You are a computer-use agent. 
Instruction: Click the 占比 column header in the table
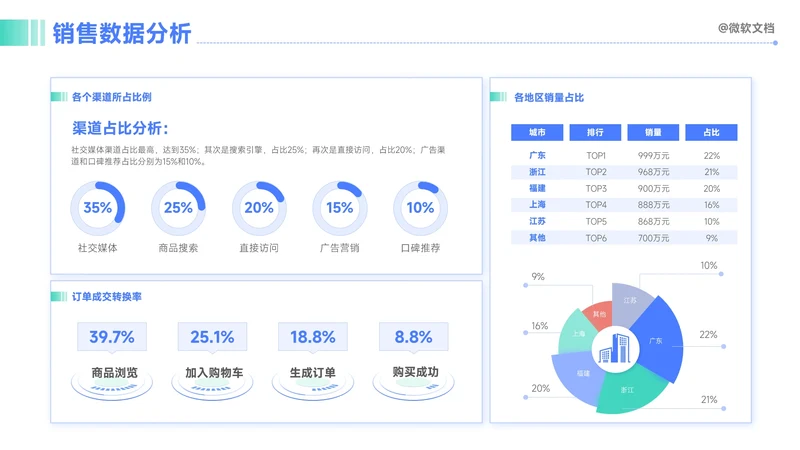711,132
